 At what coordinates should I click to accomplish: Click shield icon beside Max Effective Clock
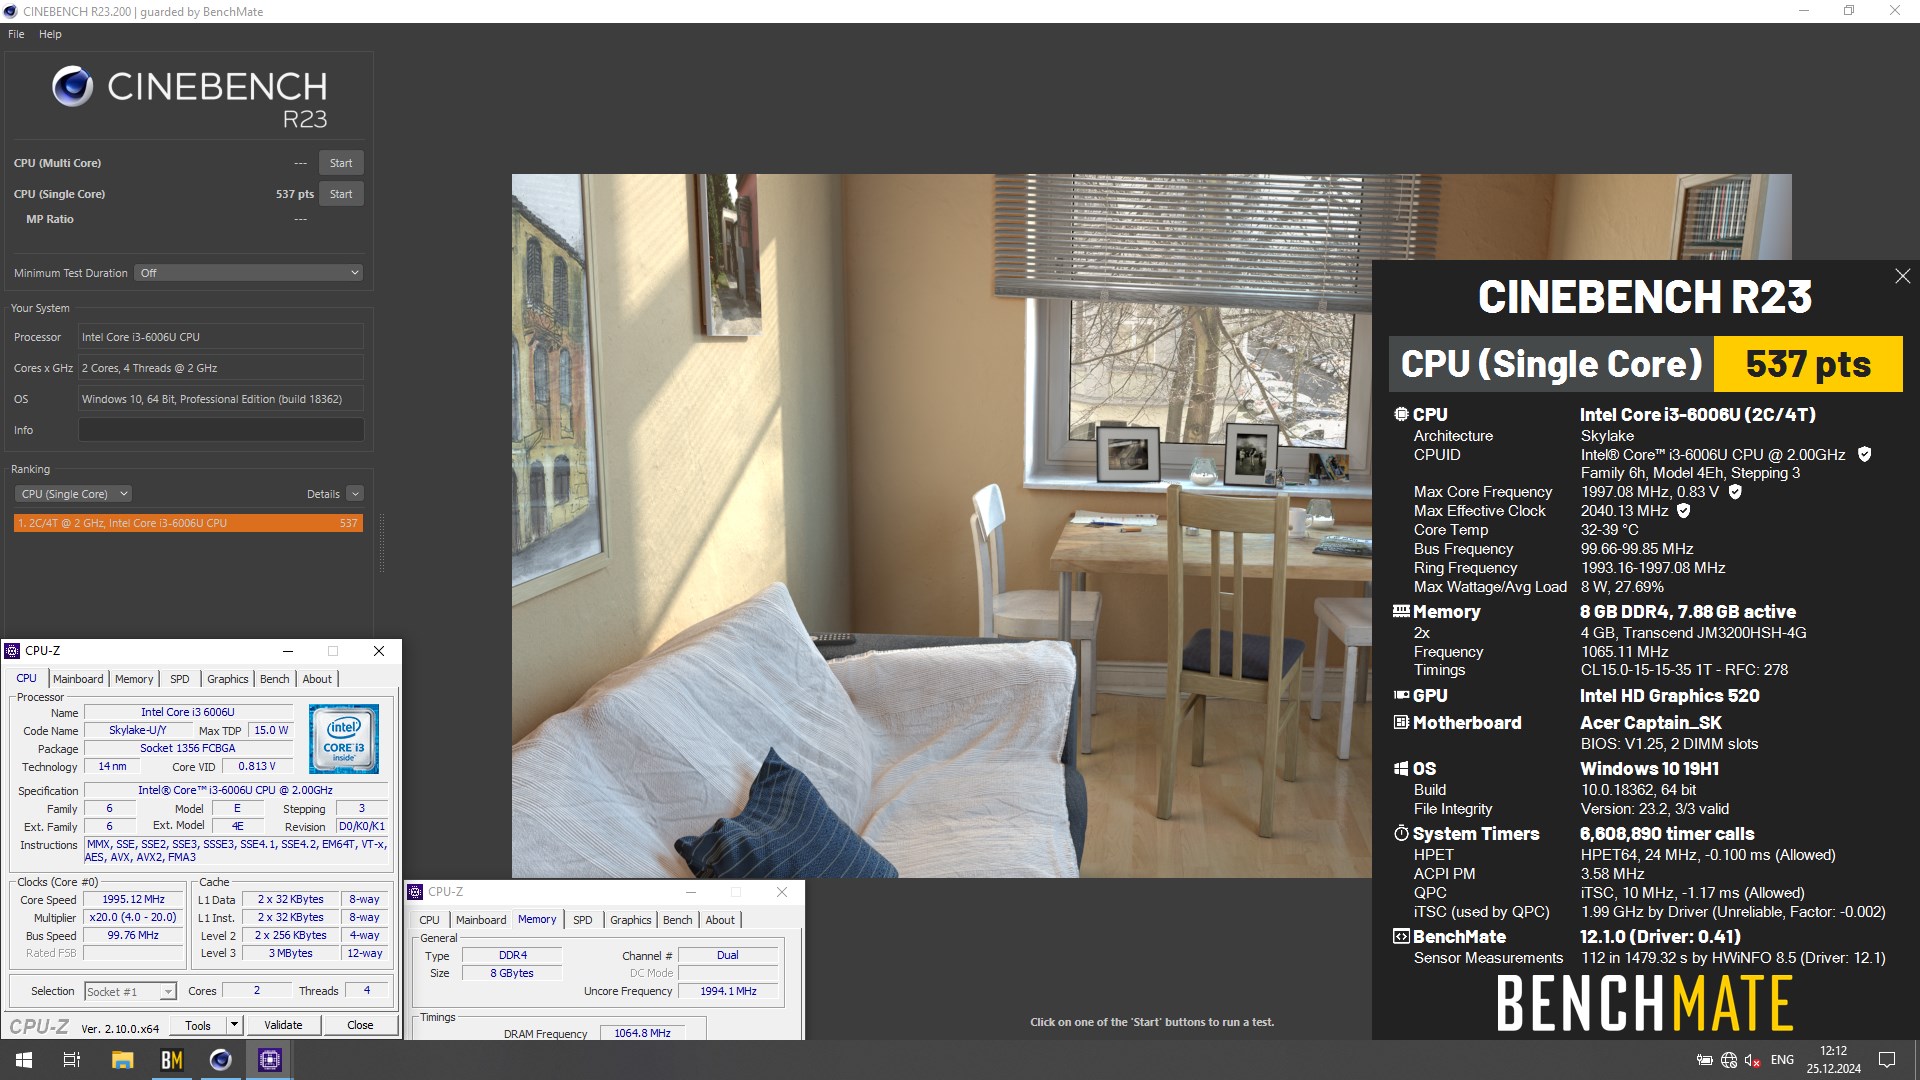coord(1683,511)
